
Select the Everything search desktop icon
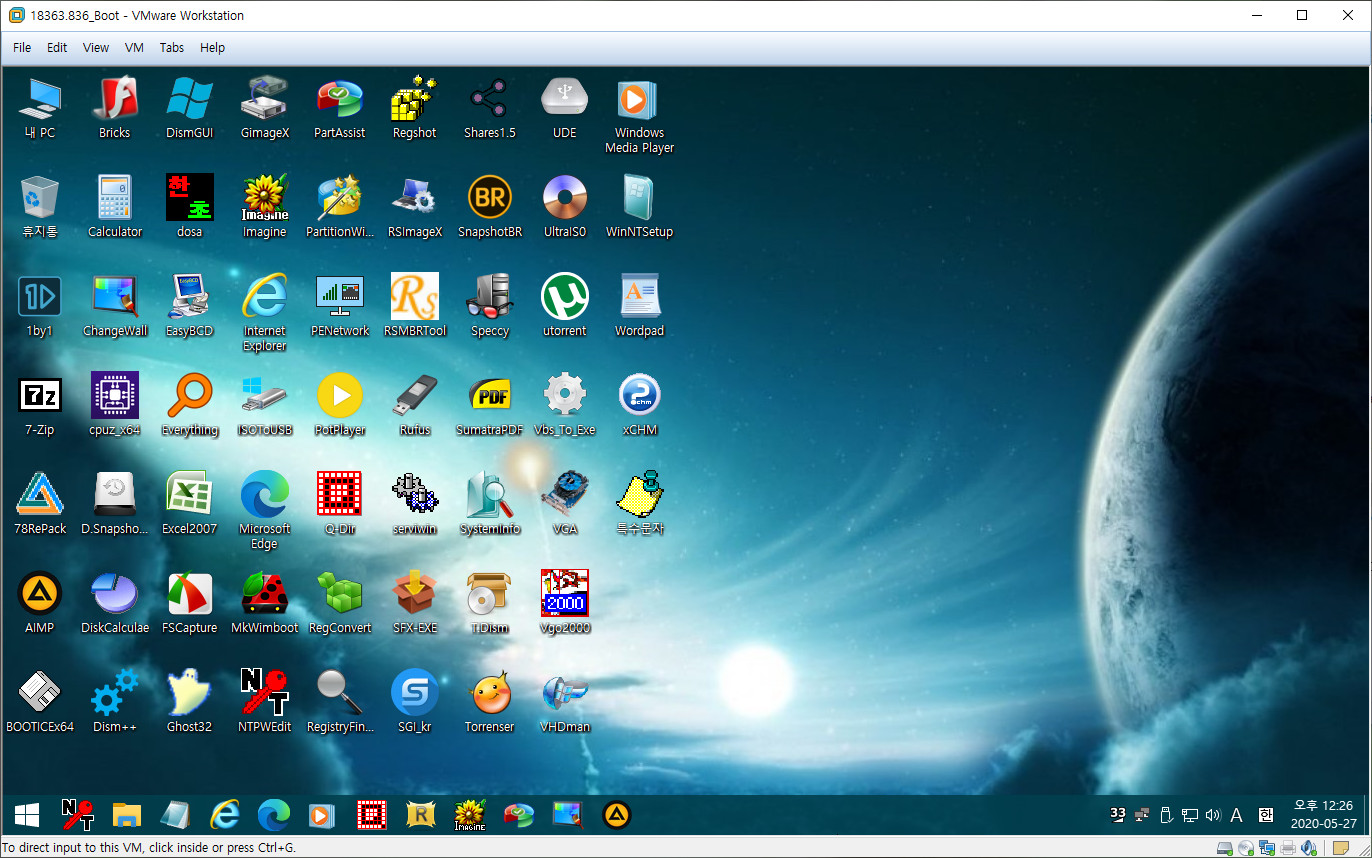click(190, 405)
